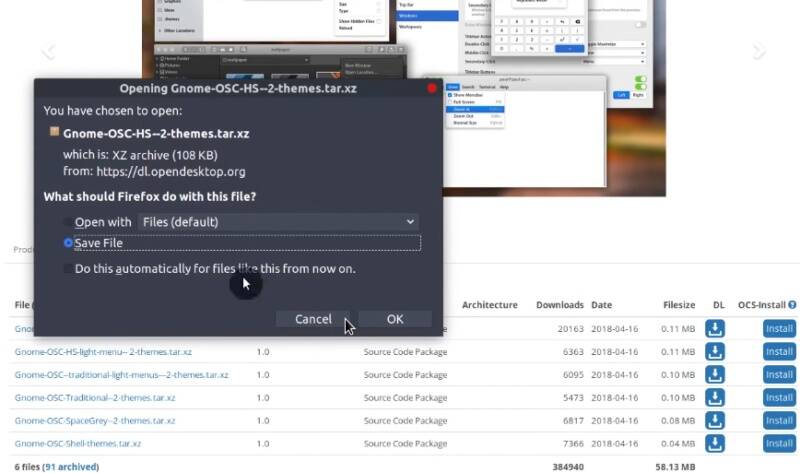Click the 91 archived files link

click(x=71, y=467)
